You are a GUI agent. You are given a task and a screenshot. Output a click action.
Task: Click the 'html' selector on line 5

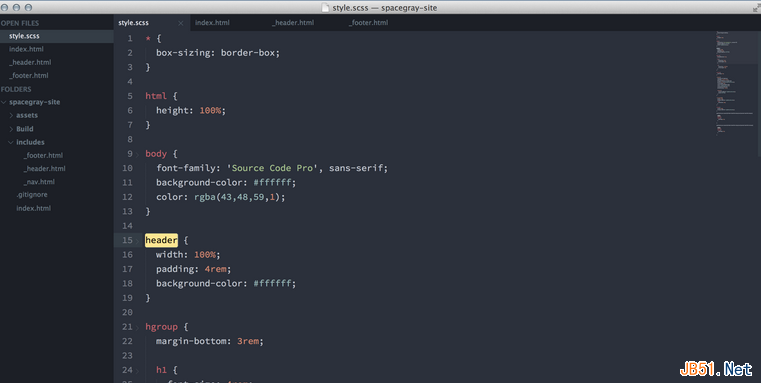(156, 96)
